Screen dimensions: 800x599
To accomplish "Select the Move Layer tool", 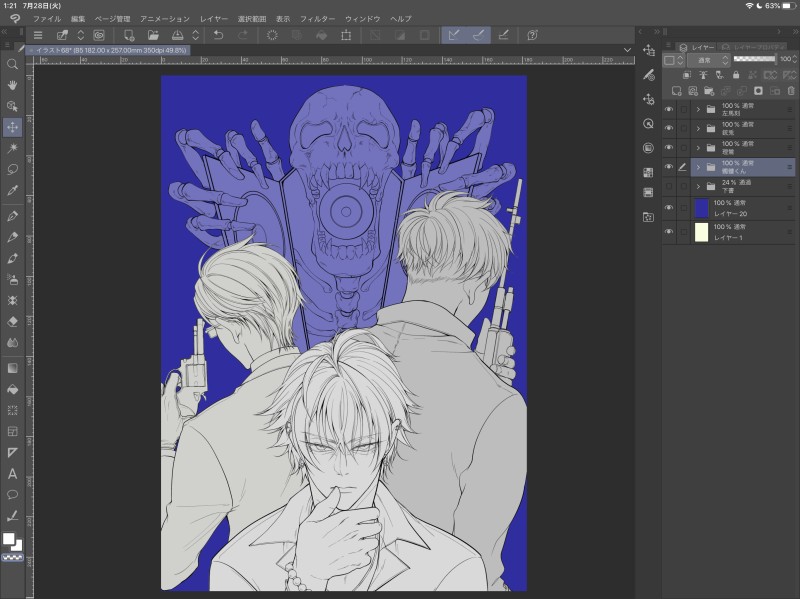I will (x=12, y=127).
